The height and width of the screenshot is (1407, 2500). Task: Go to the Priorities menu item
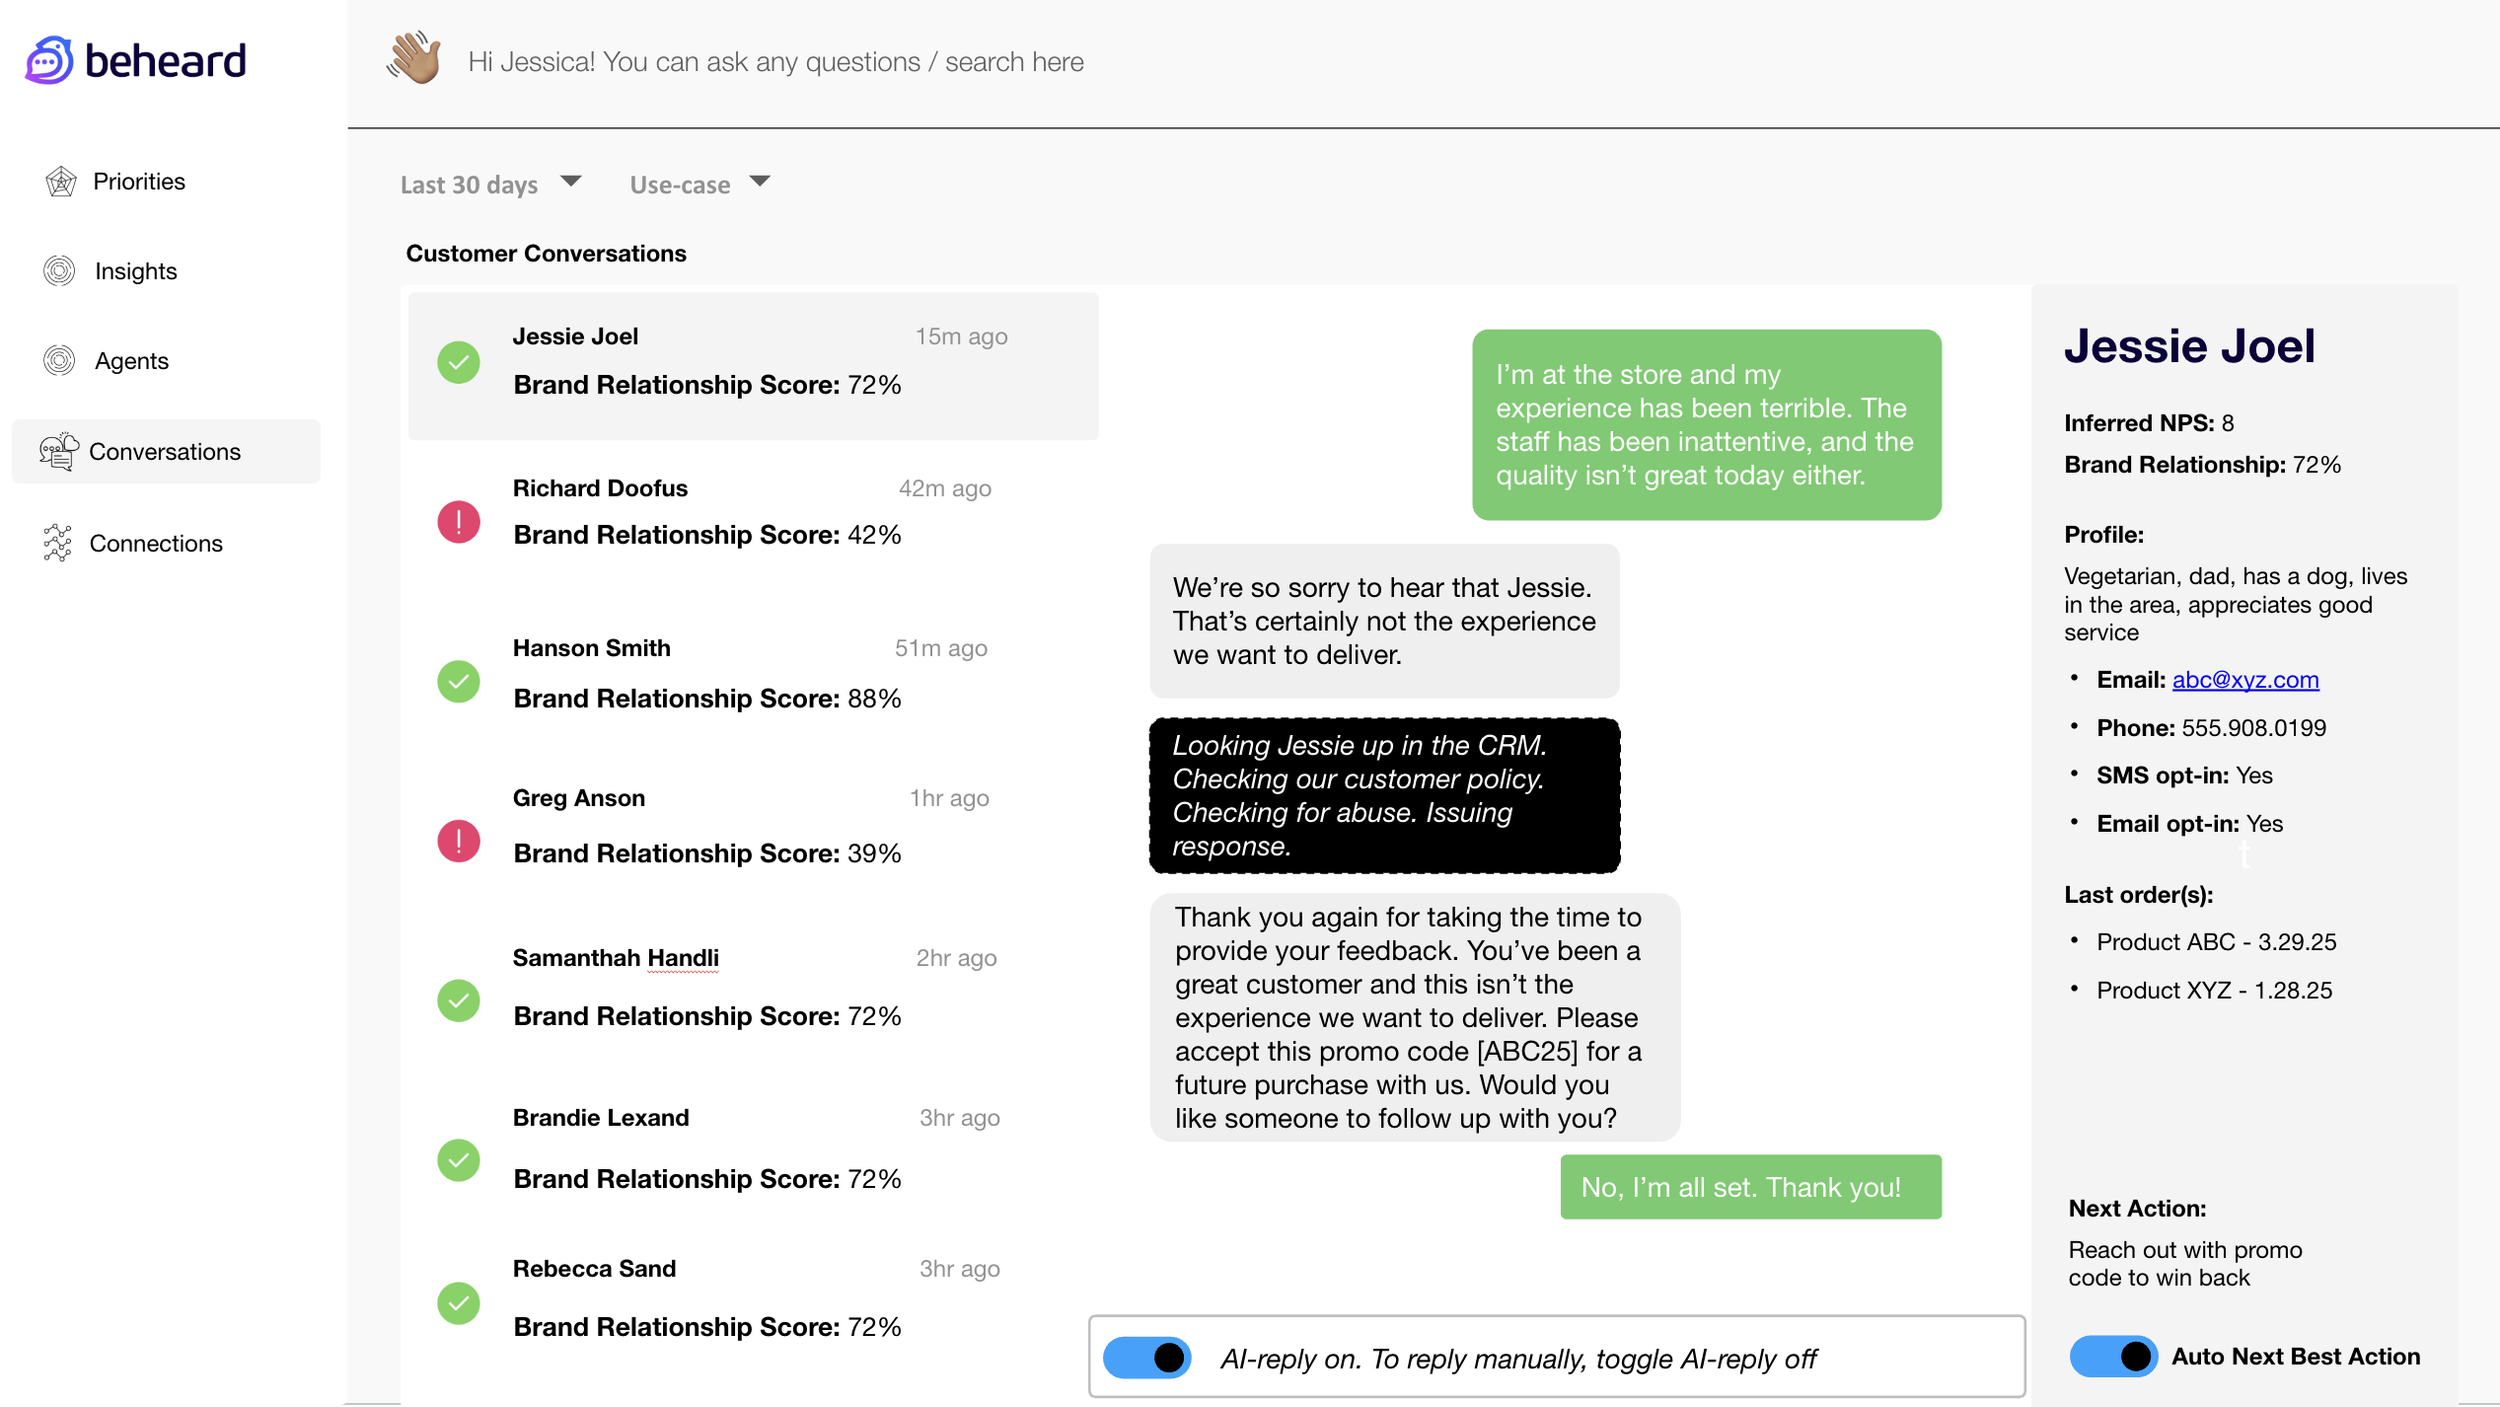coord(139,182)
